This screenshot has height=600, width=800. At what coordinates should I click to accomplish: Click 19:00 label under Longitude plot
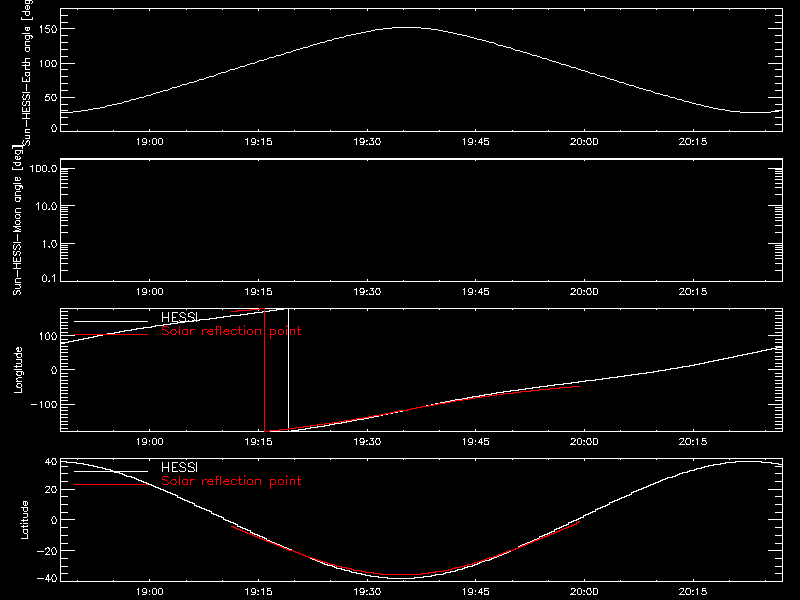pos(149,442)
